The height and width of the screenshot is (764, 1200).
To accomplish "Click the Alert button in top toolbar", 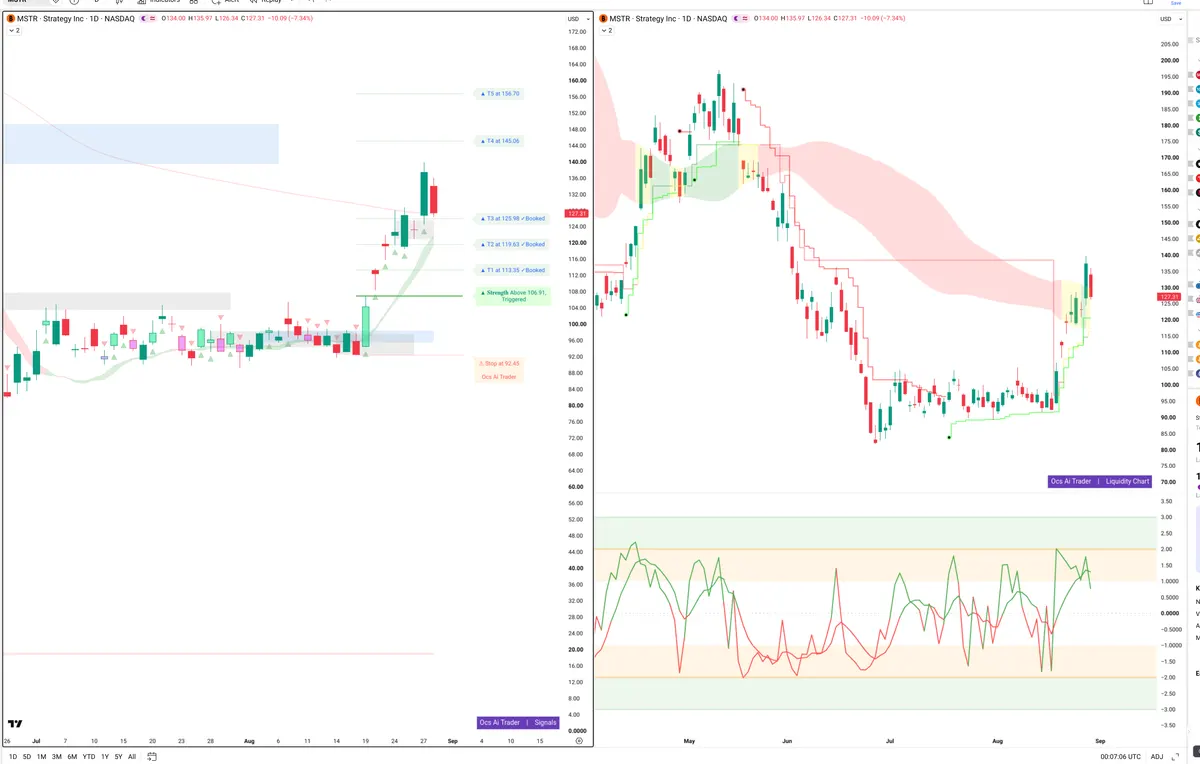I will click(x=225, y=3).
